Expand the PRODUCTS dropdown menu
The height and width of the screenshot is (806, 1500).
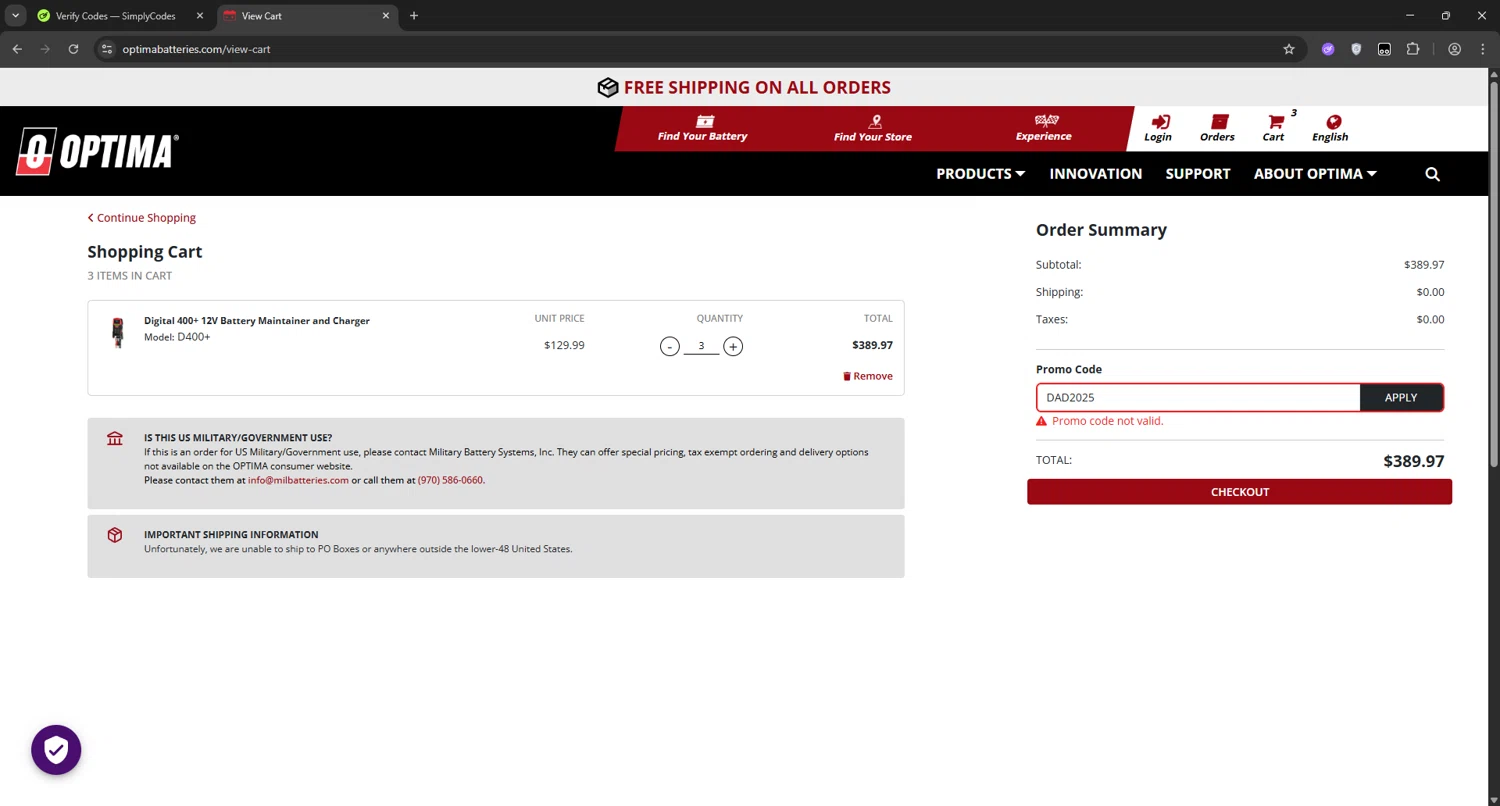pos(980,174)
